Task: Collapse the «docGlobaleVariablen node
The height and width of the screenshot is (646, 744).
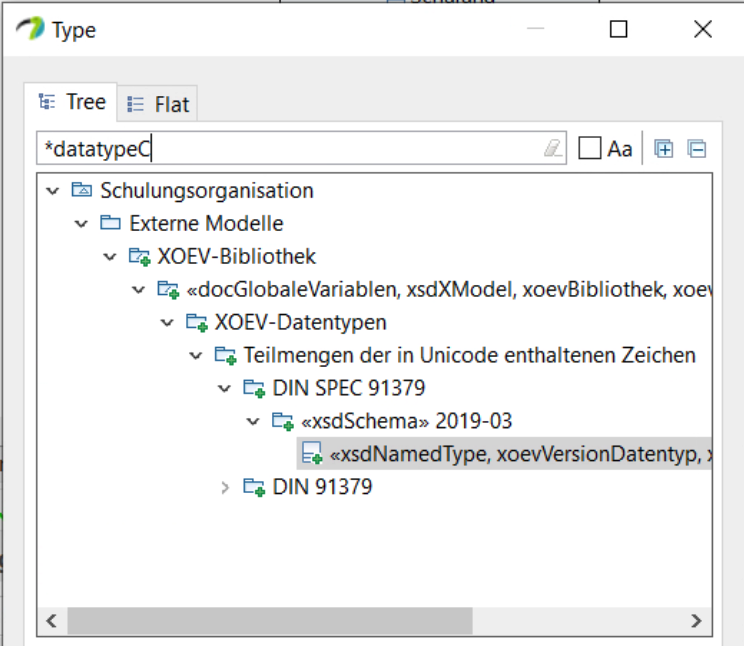Action: pos(139,290)
